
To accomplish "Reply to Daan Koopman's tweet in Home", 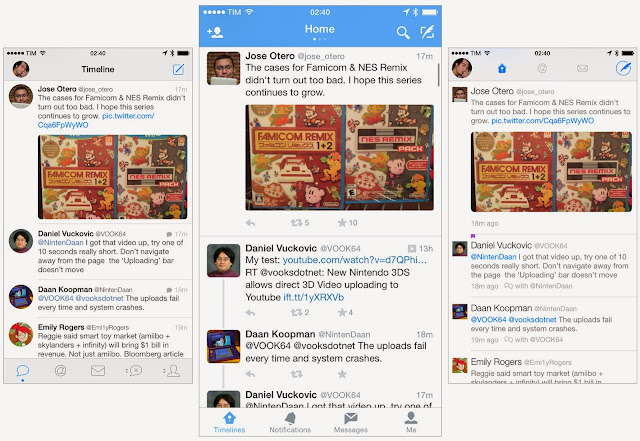I will (250, 374).
